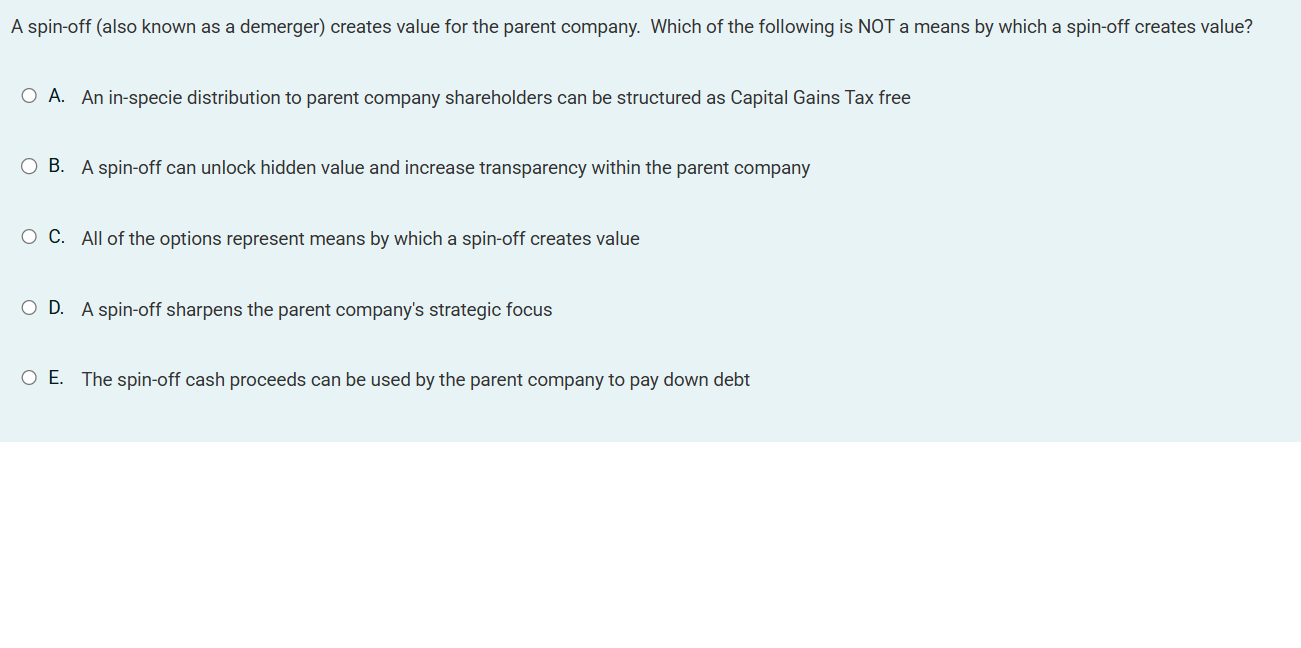1301x648 pixels.
Task: Click the question text about spin-offs
Action: click(630, 26)
